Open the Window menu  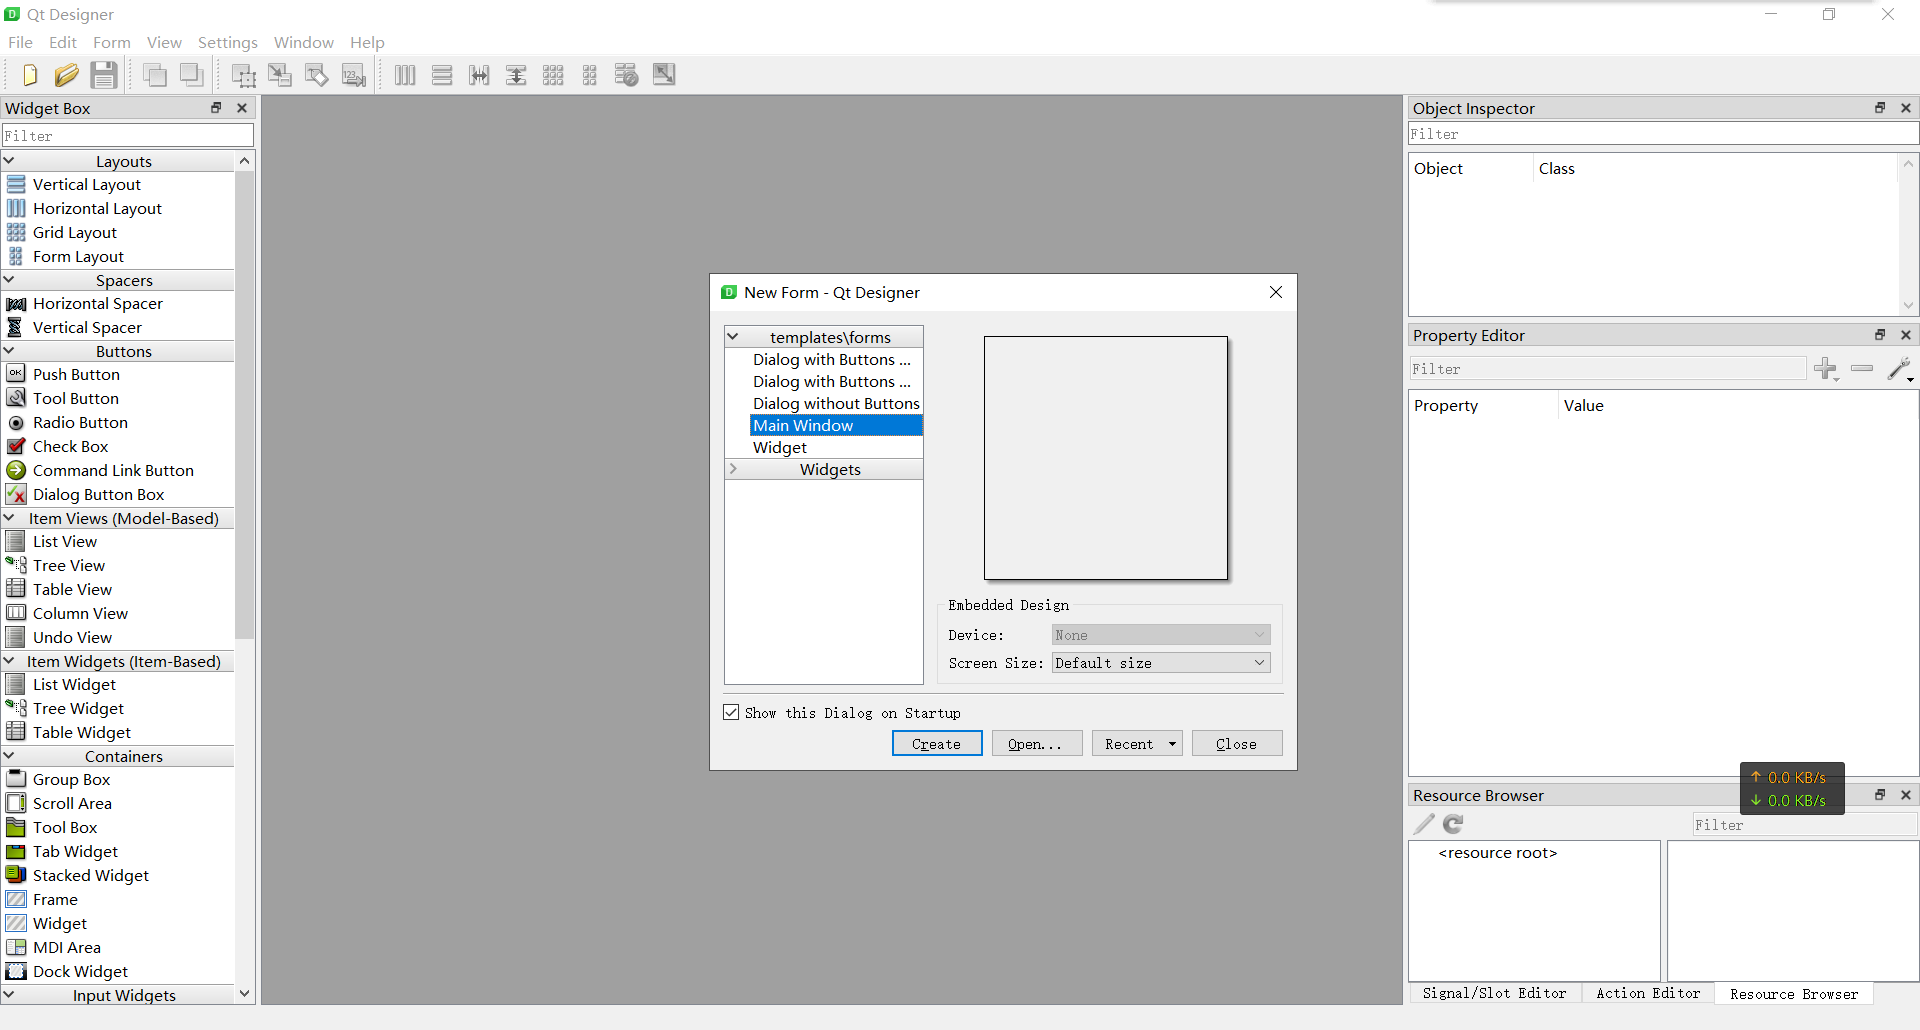[x=304, y=42]
